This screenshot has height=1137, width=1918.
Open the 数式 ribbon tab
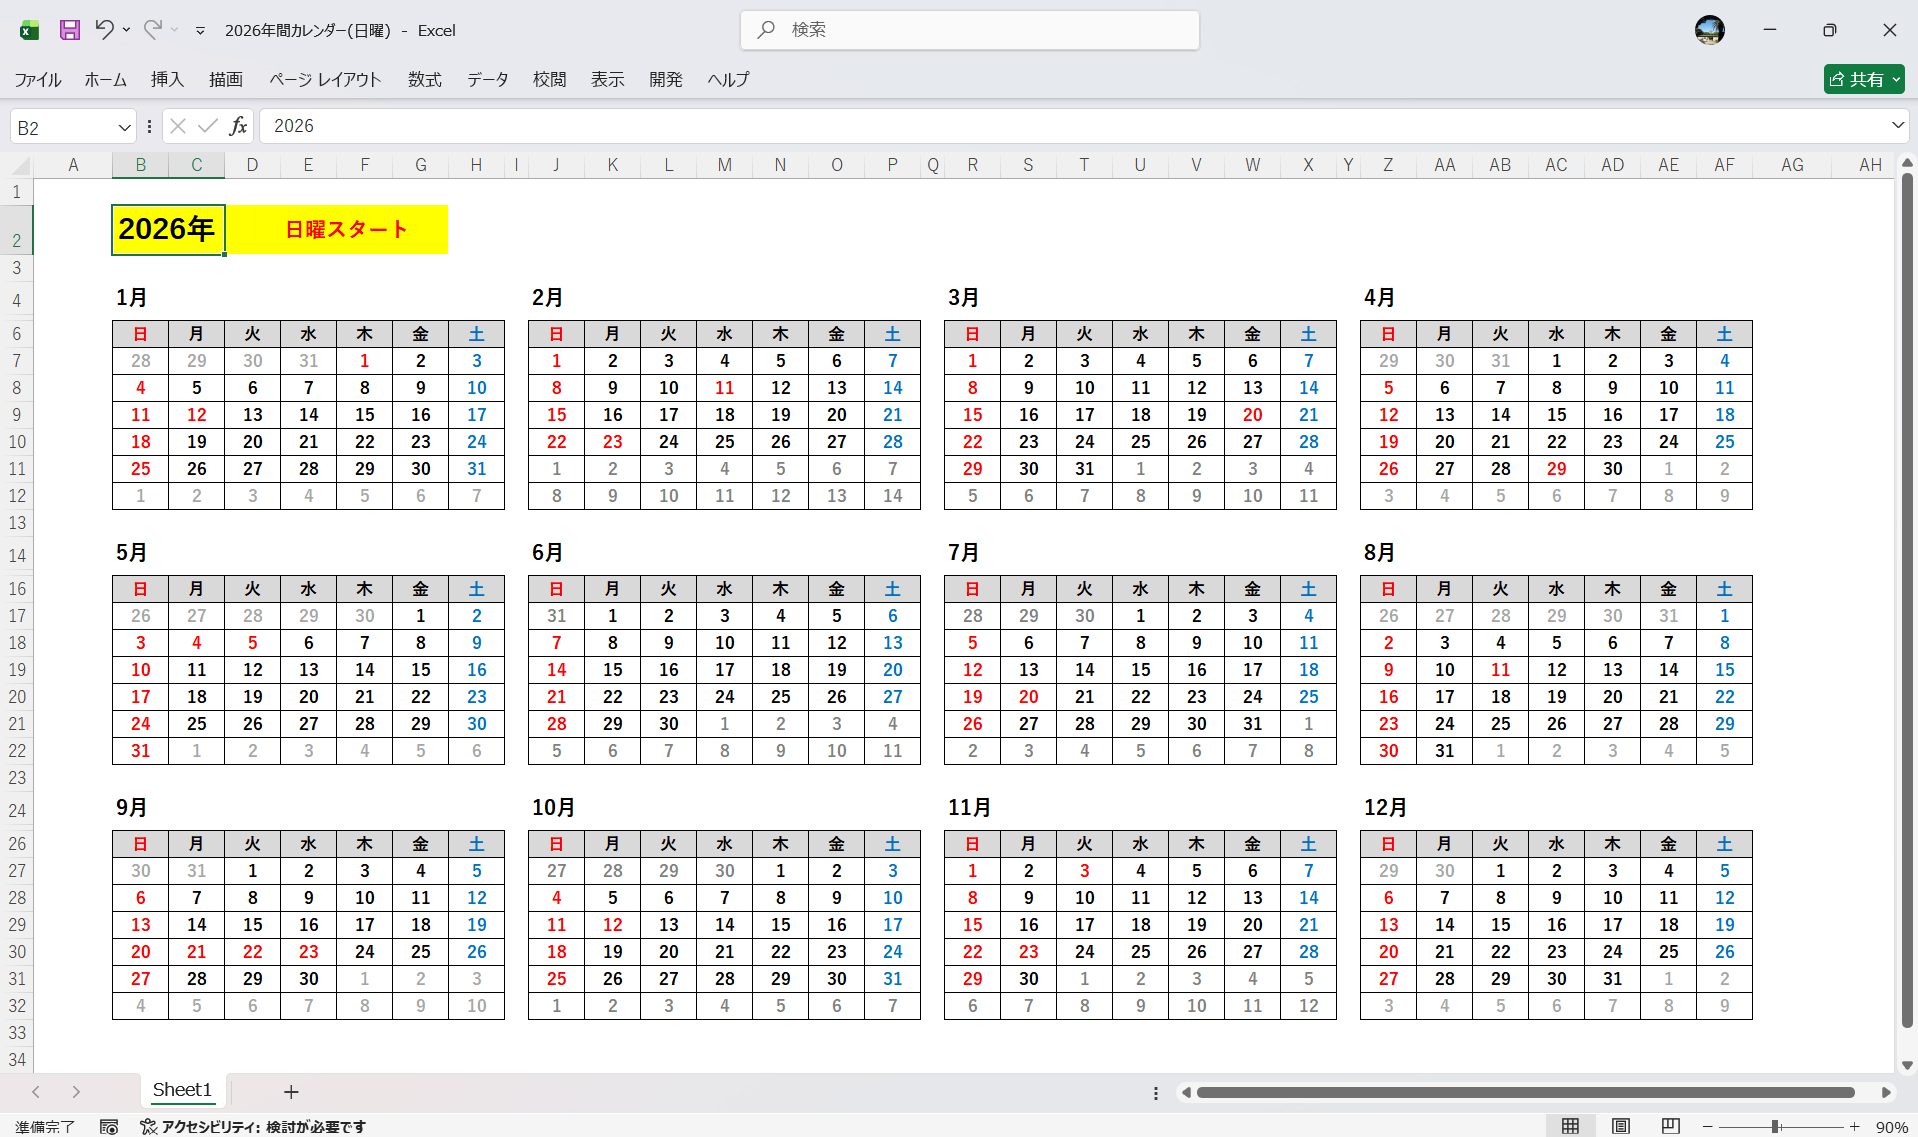point(424,80)
